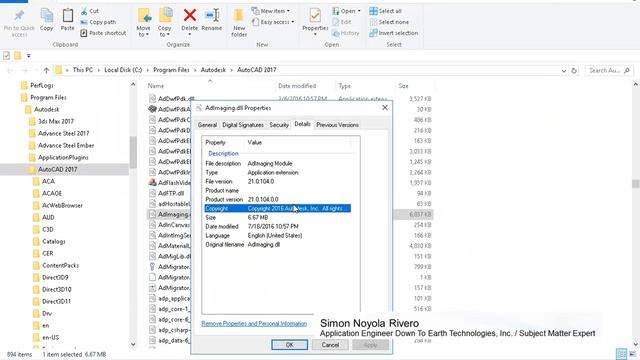640x360 pixels.
Task: Click quick access toolbar folder icon
Action: pyautogui.click(x=18, y=56)
